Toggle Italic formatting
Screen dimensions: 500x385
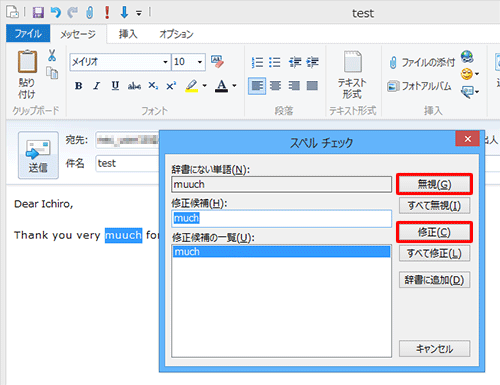[97, 86]
